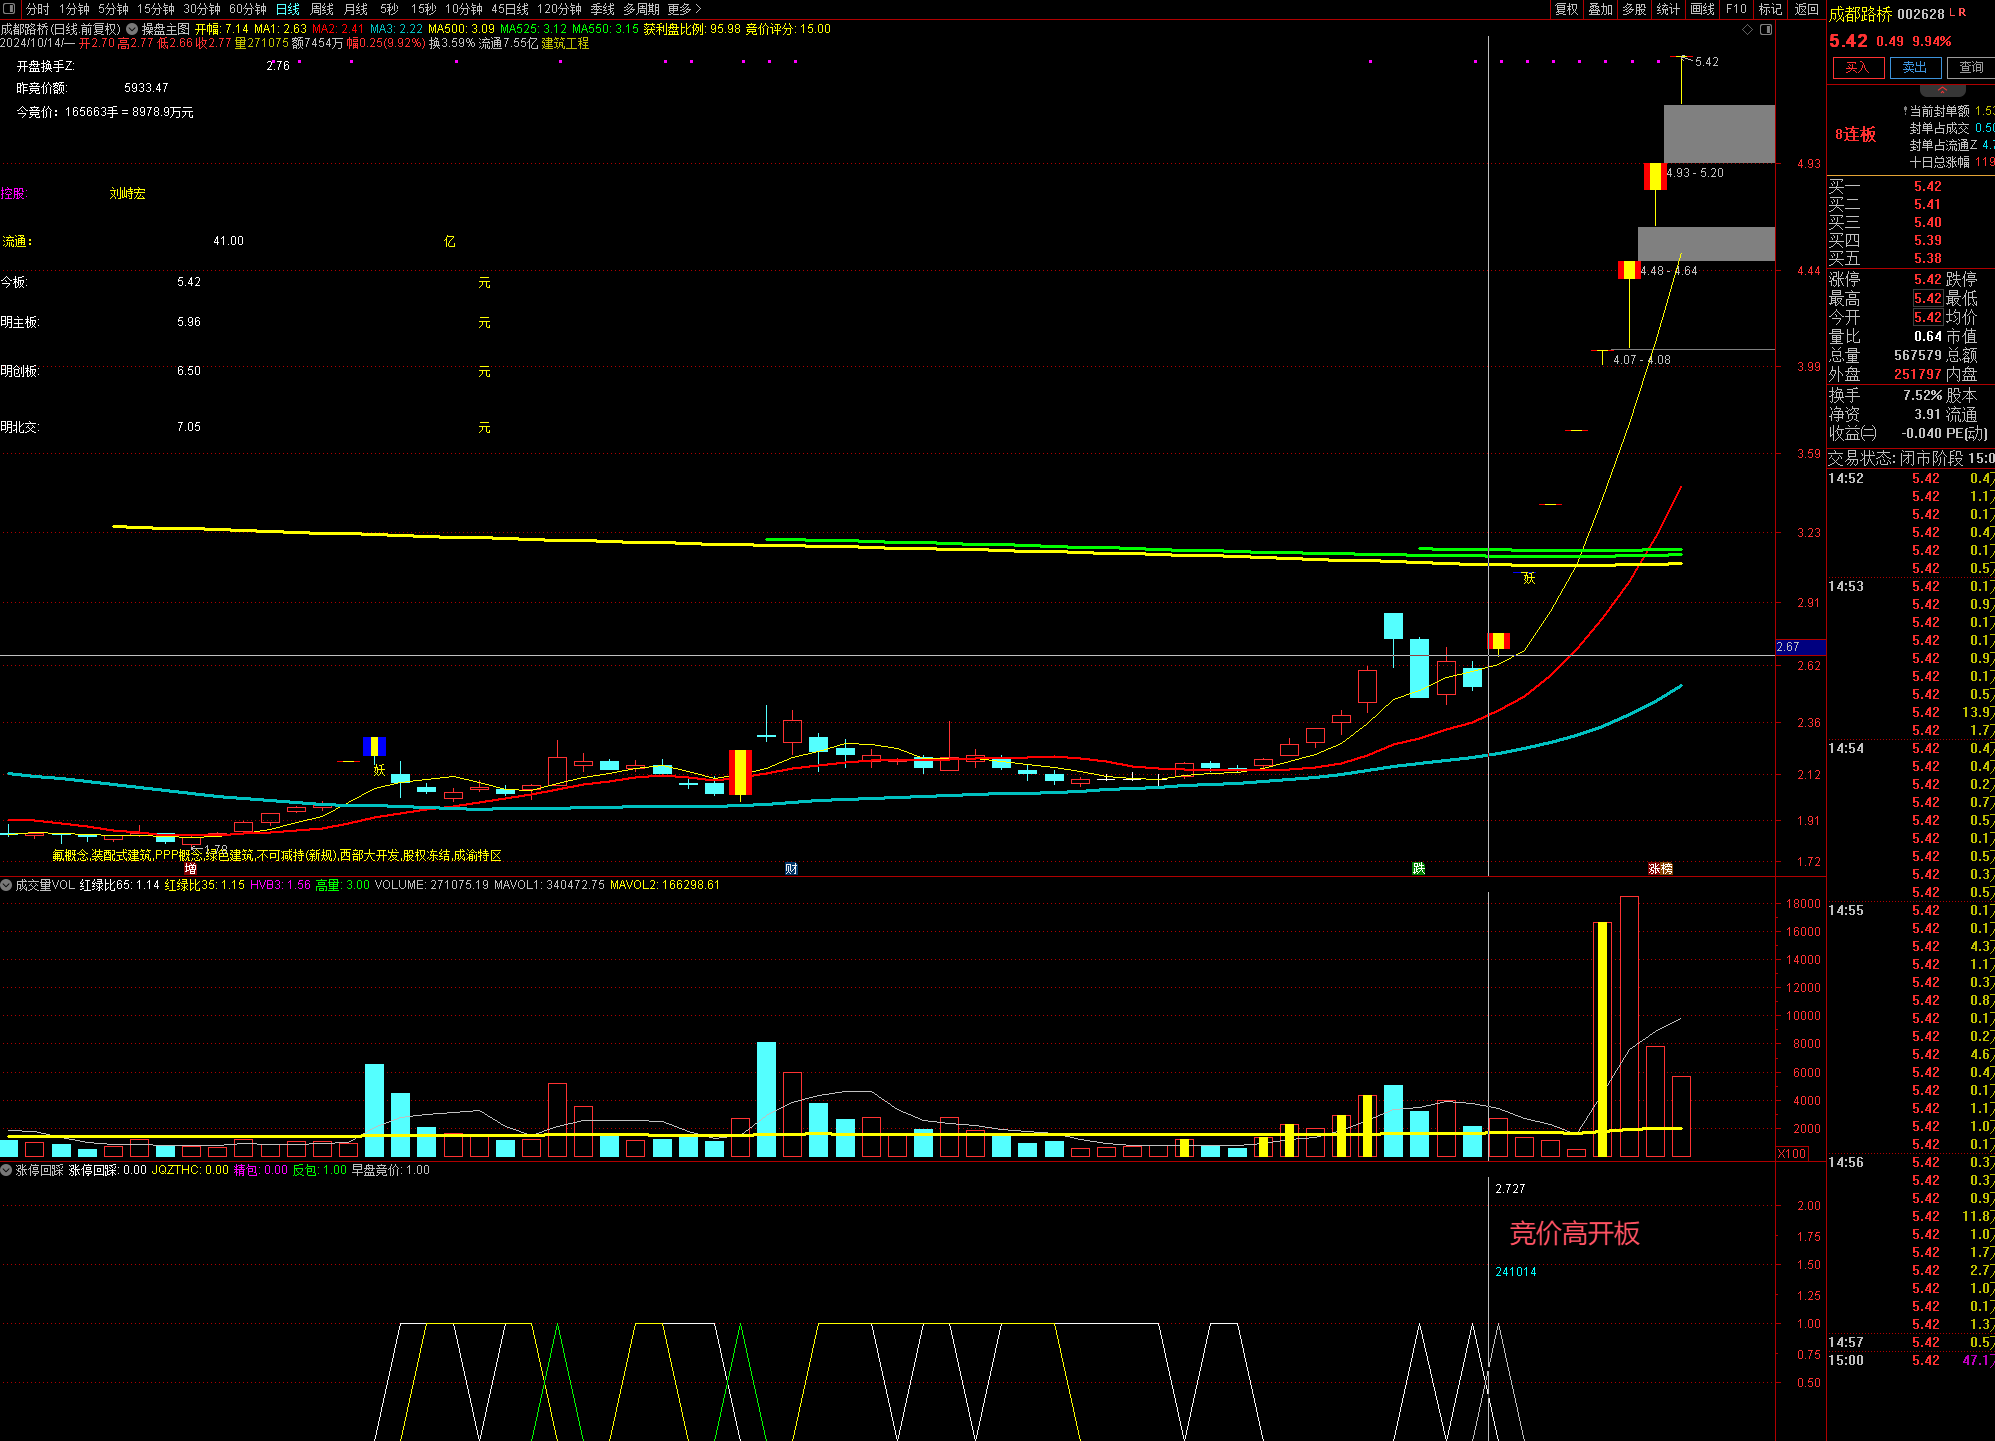This screenshot has height=1441, width=1995.
Task: Expand the 更多 periods menu
Action: tap(684, 9)
